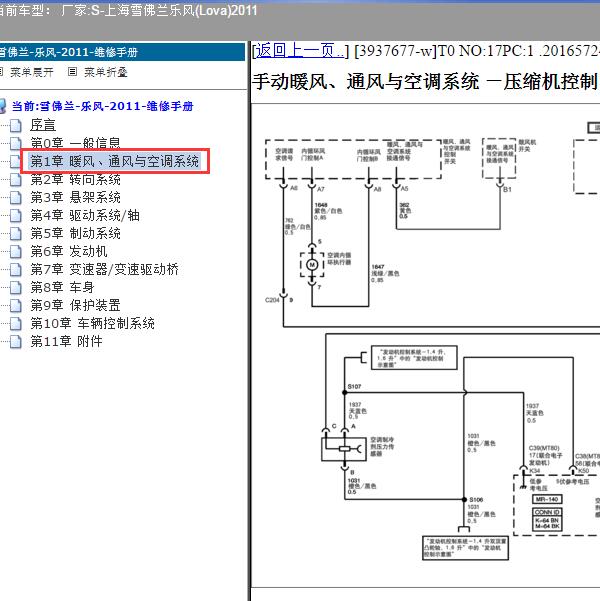Screen dimensions: 600x601
Task: Open 第3章 悬架系统 chapter
Action: coord(76,197)
